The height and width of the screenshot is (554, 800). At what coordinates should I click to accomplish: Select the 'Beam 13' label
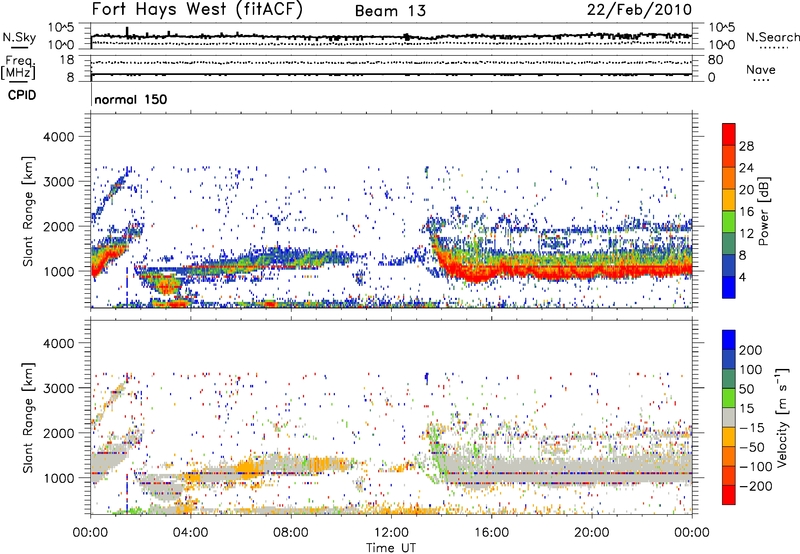coord(390,11)
